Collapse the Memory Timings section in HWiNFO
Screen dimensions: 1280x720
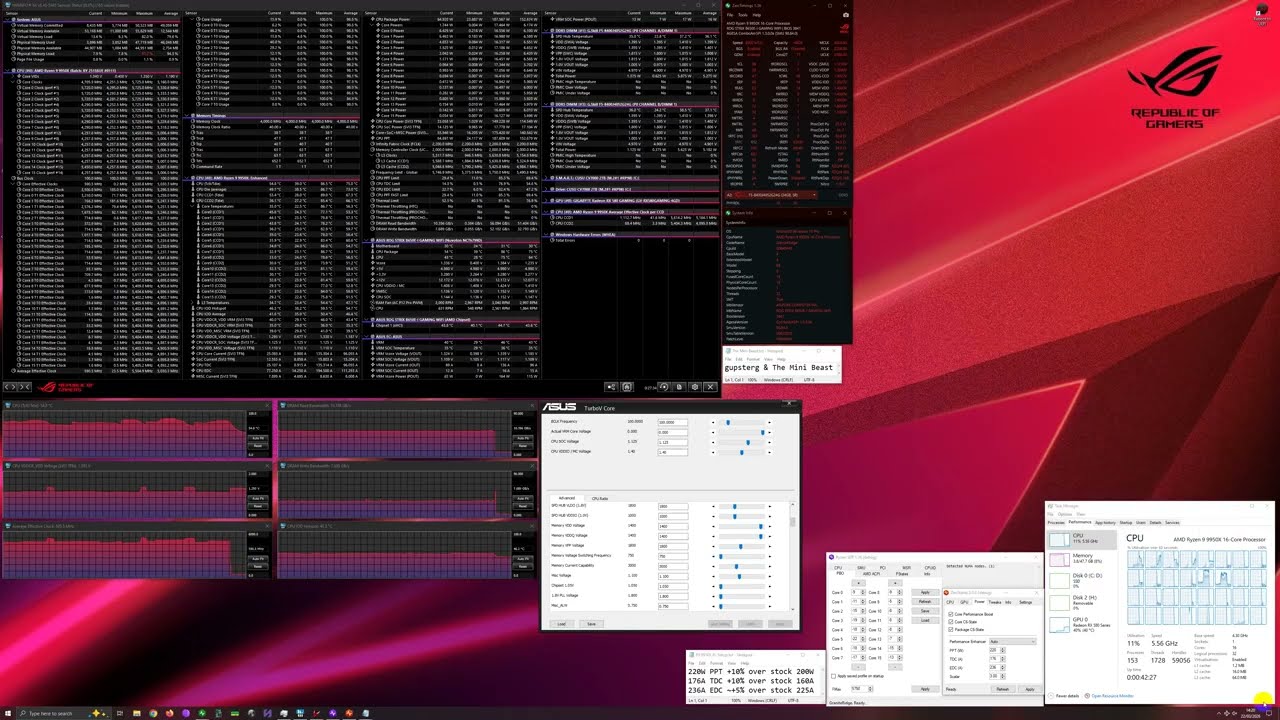pyautogui.click(x=186, y=115)
